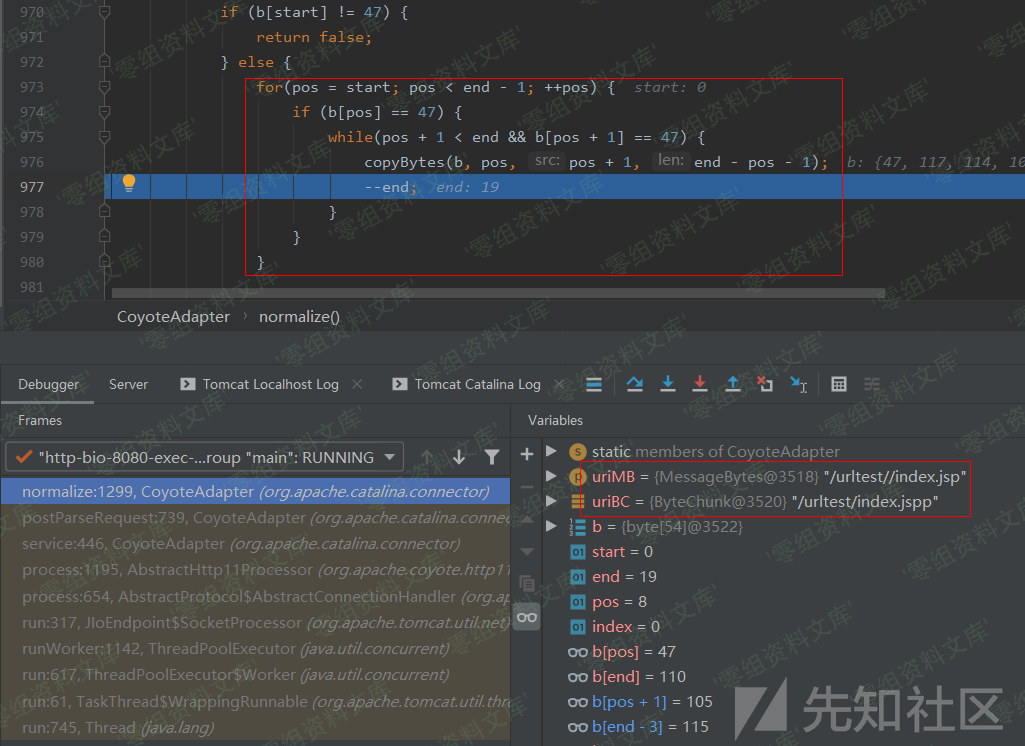The height and width of the screenshot is (746, 1025).
Task: Click the red Force Step Into icon
Action: tap(700, 384)
